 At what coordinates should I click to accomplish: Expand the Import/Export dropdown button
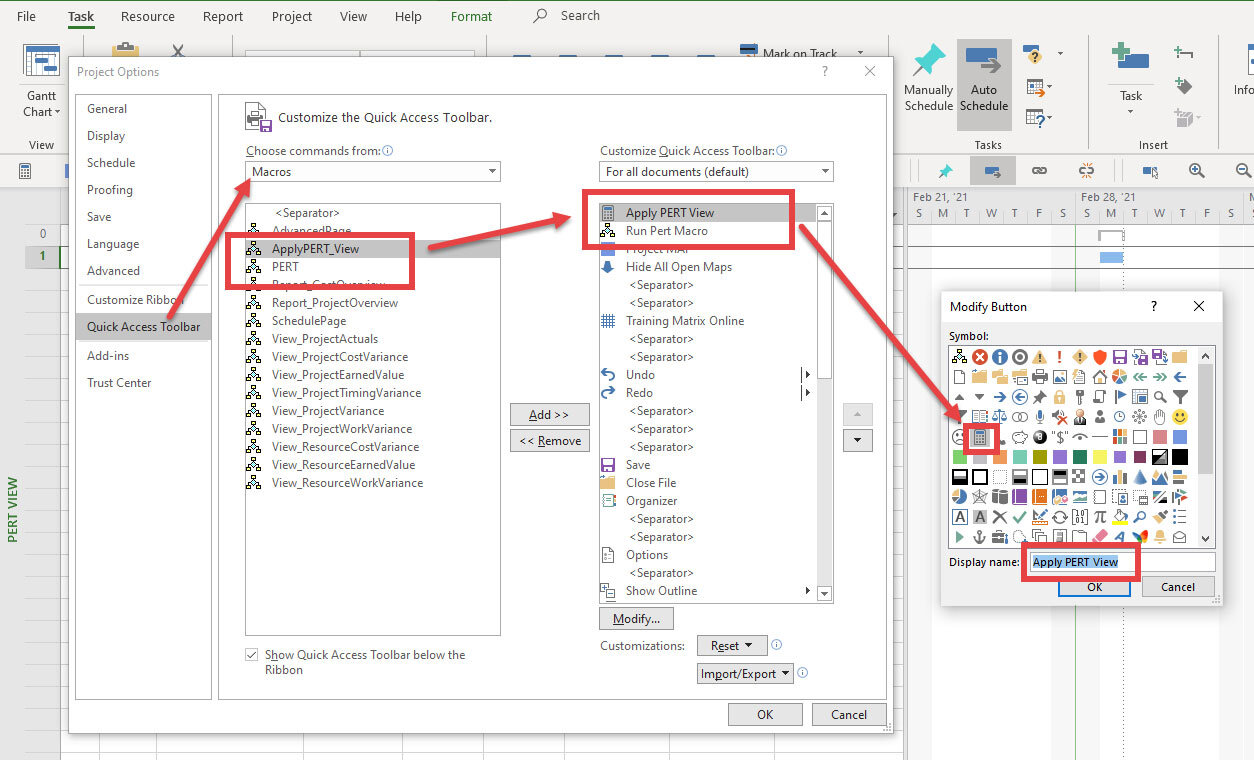(745, 674)
